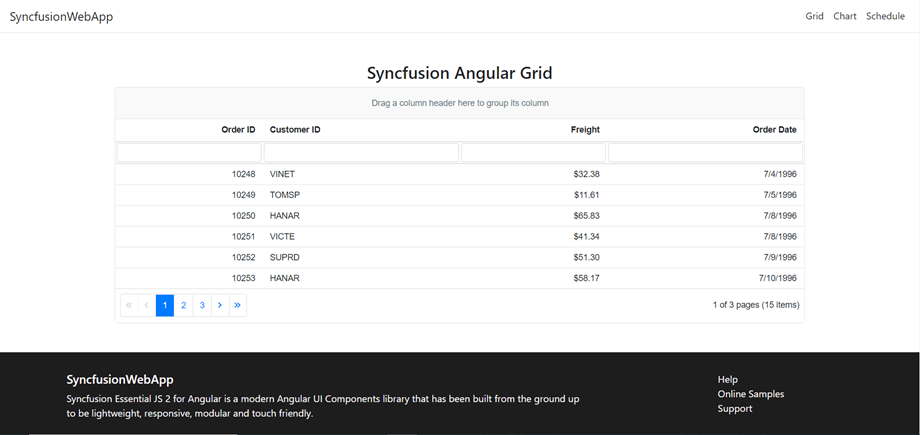Open the Schedule nav link
Screen dimensions: 920x435
coord(885,16)
